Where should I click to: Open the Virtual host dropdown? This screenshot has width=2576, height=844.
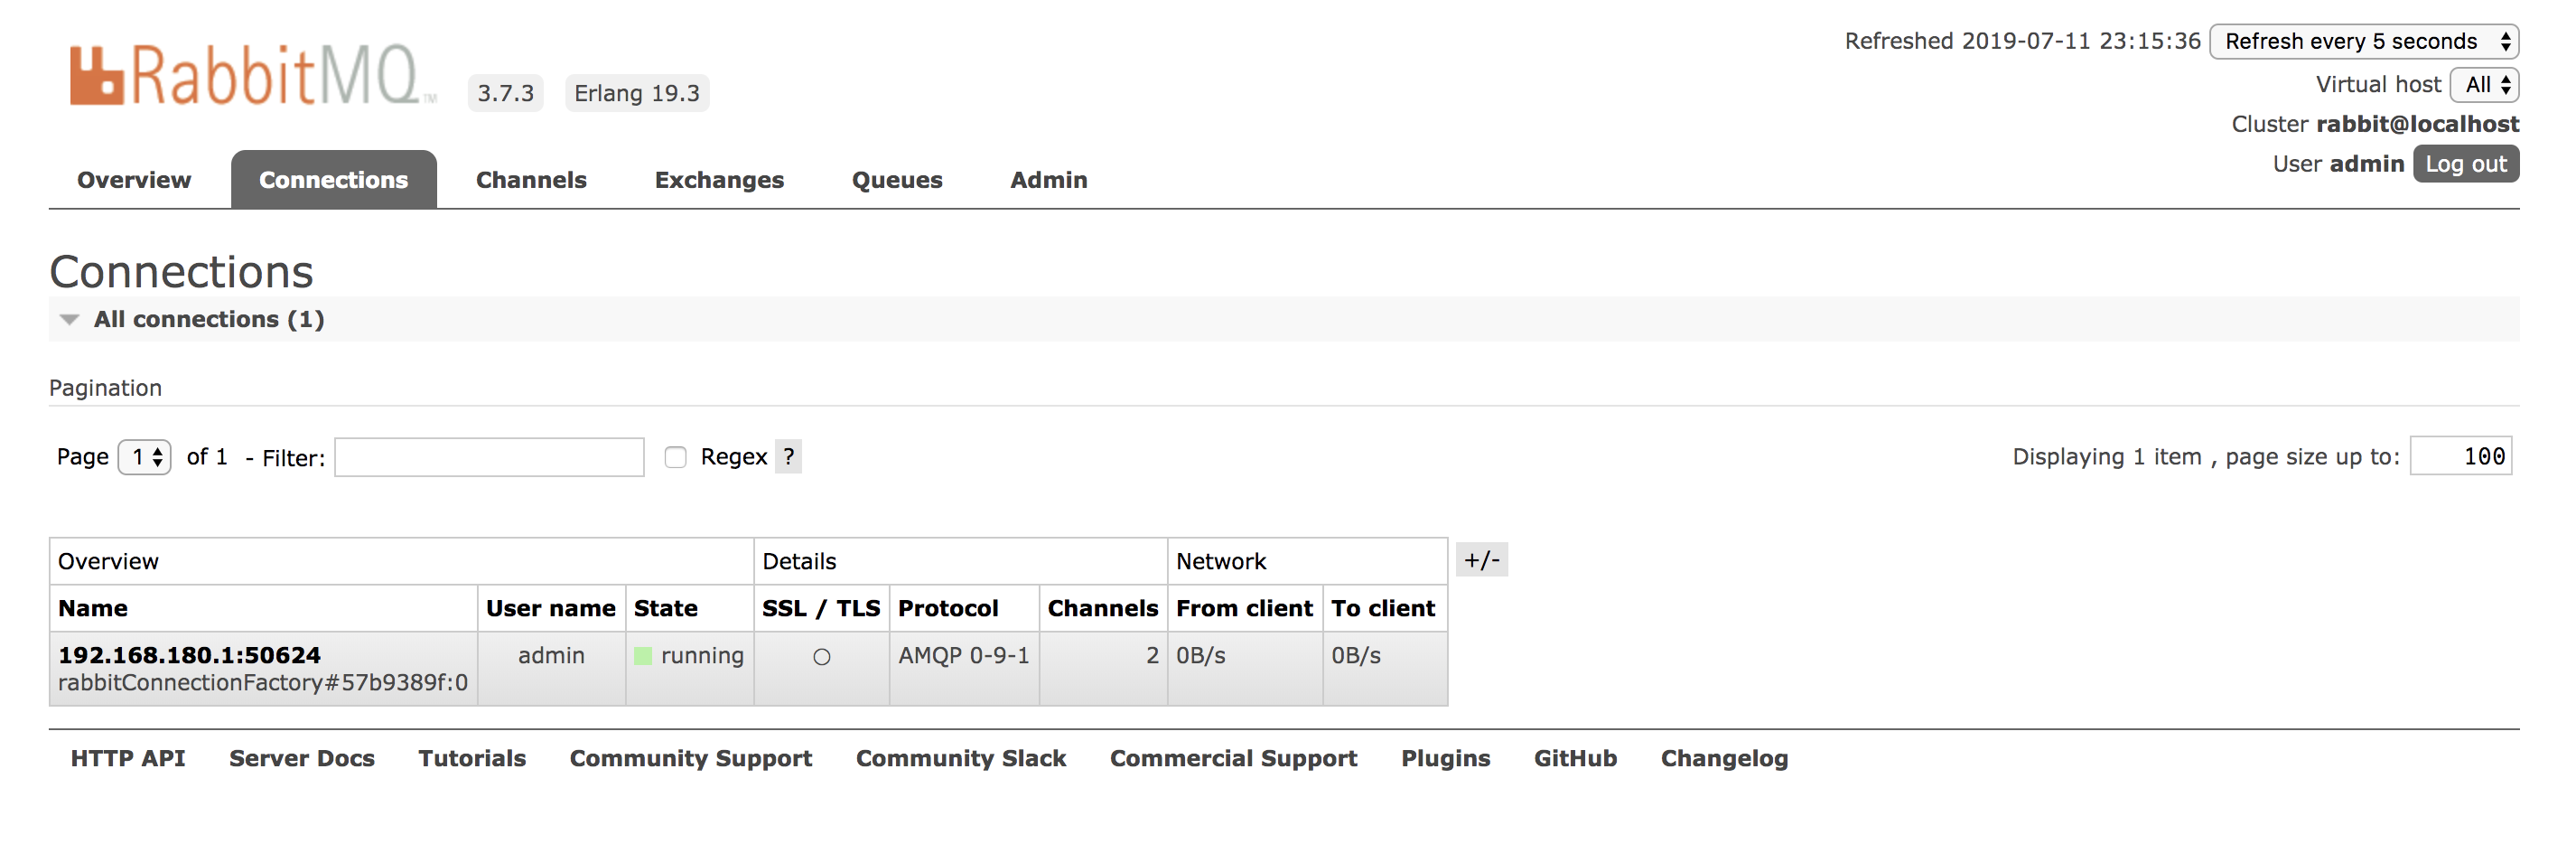[2484, 85]
